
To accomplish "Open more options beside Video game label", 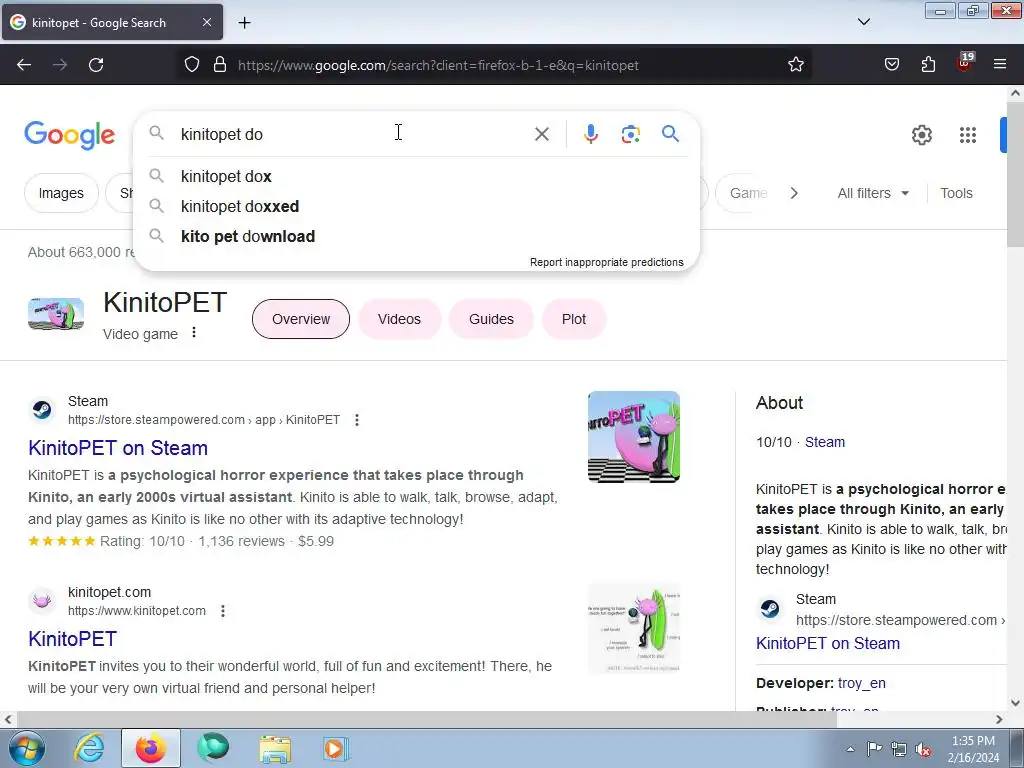I will coord(194,333).
